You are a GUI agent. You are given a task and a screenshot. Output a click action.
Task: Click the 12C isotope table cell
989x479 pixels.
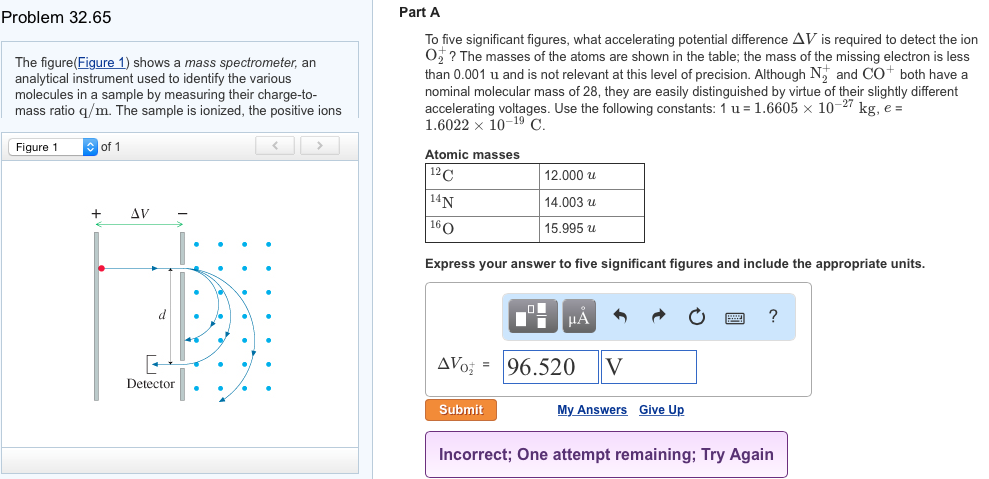pos(483,176)
